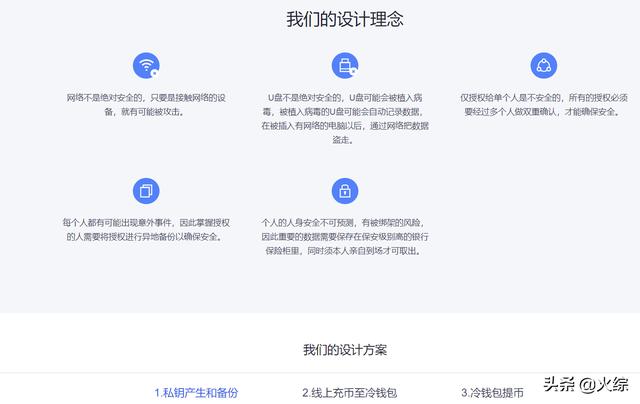Click text starting 网络不是绝对安全的
640x404 pixels.
coord(146,104)
